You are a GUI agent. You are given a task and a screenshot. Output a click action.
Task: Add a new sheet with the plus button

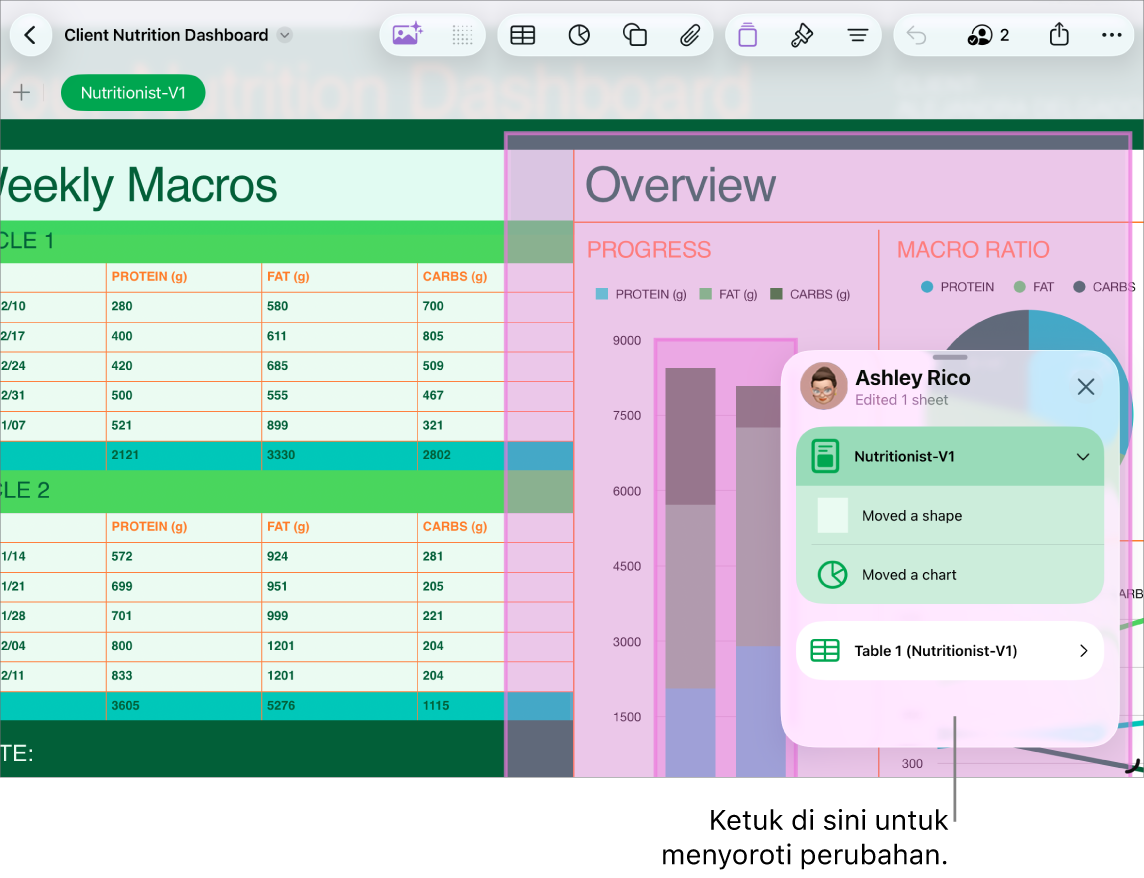(x=21, y=92)
